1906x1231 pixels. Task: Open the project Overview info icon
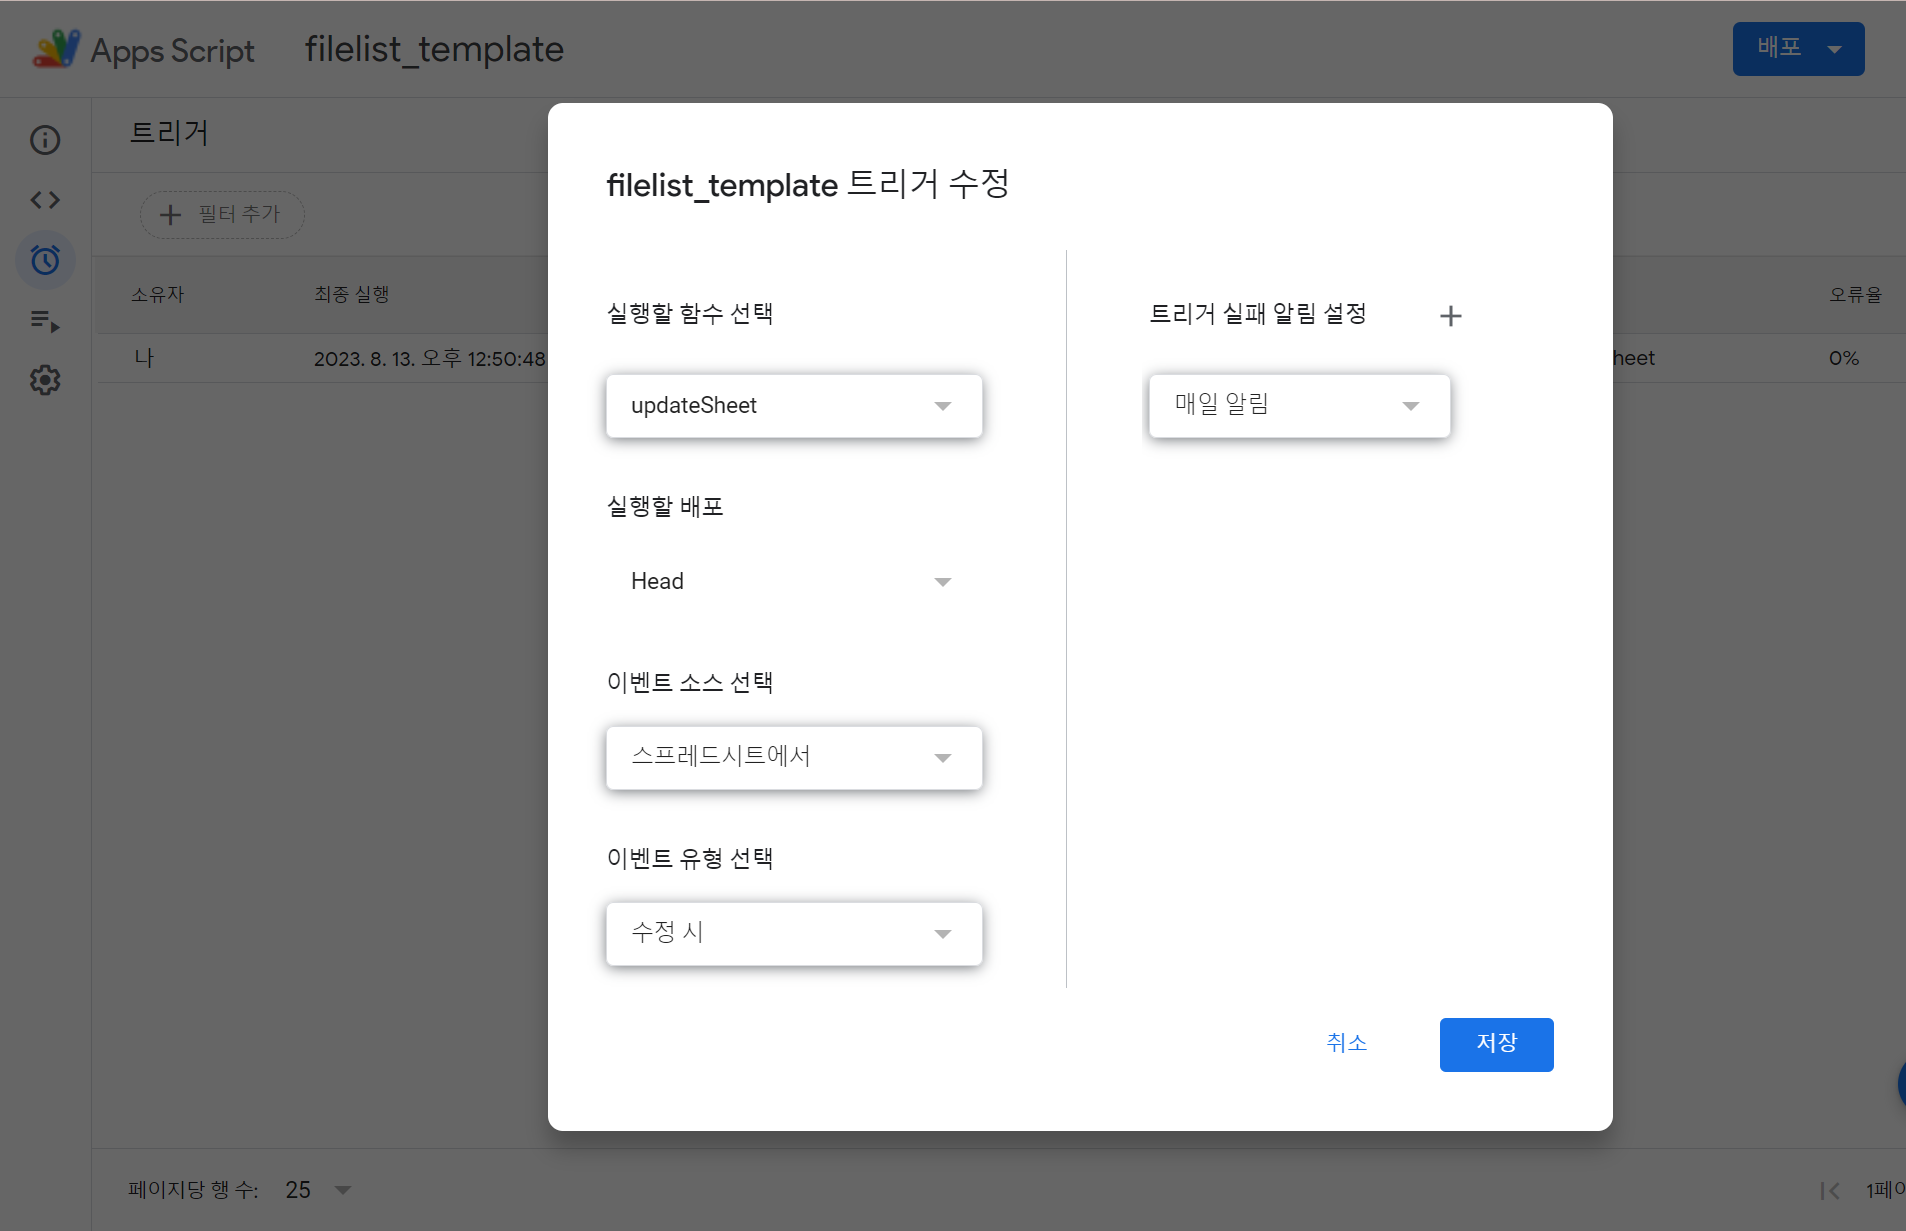[45, 140]
